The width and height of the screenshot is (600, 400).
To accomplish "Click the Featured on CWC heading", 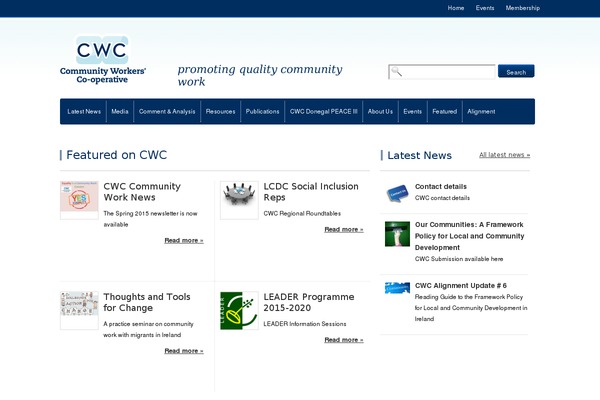I will pos(117,155).
